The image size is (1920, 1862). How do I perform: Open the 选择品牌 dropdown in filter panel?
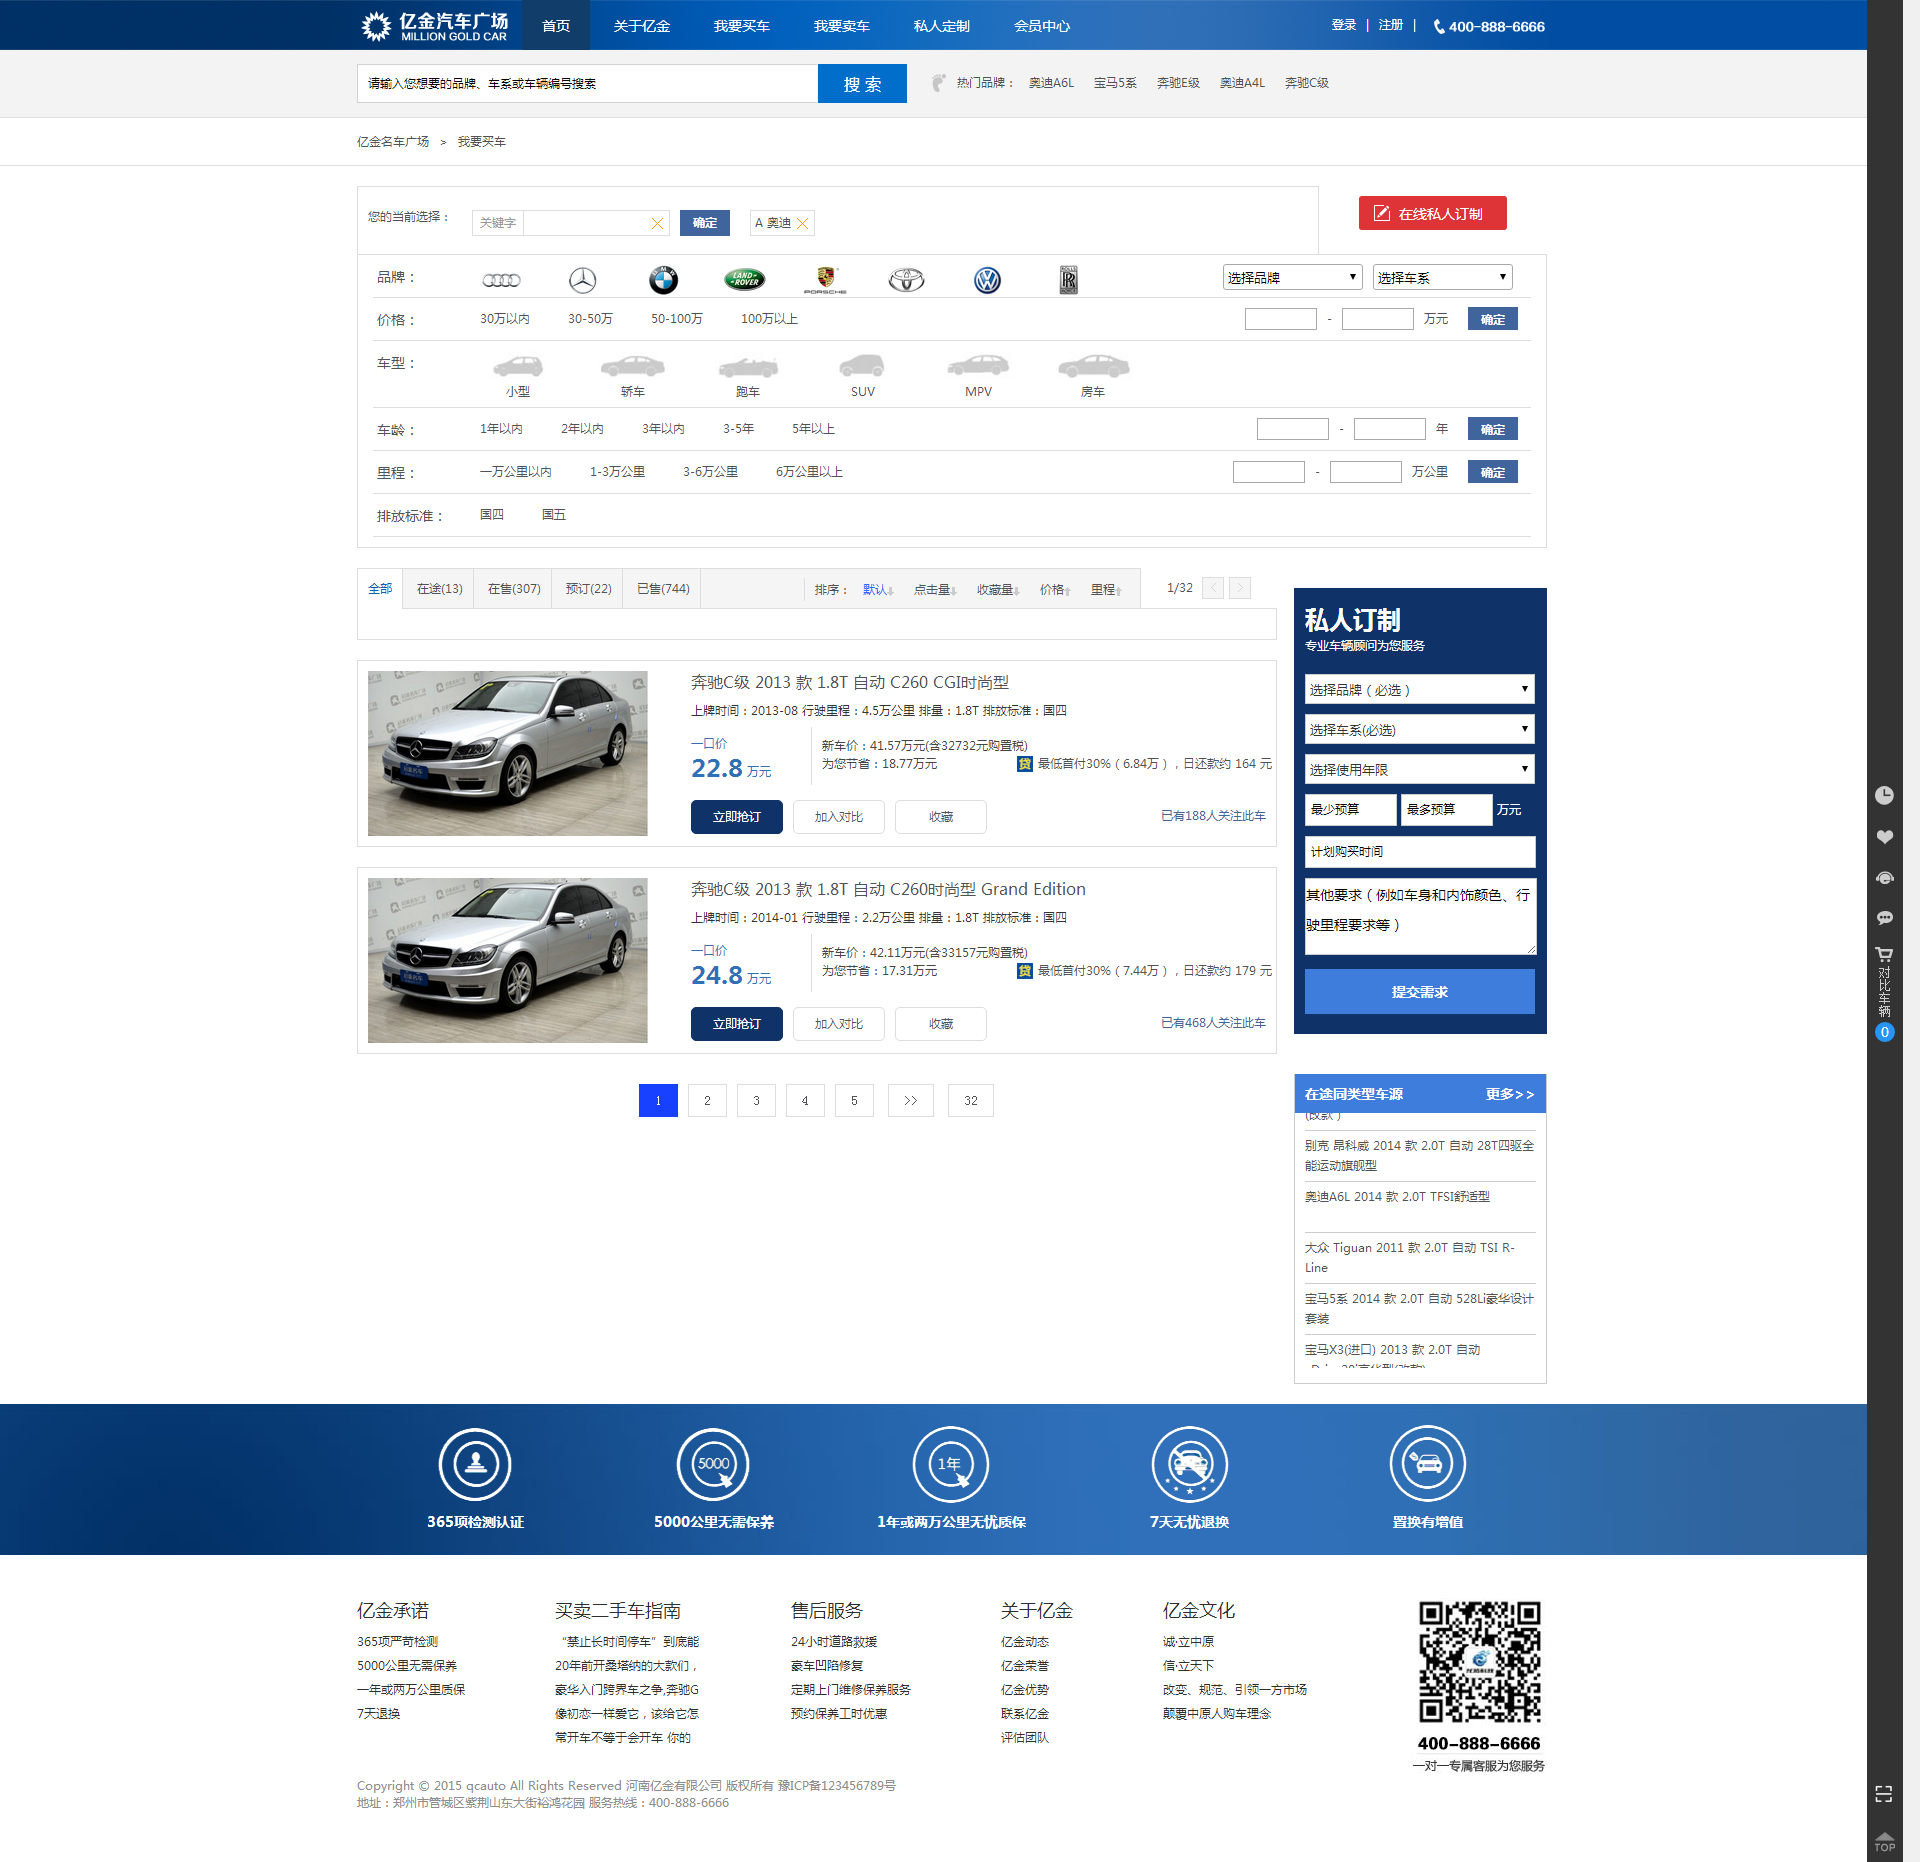click(1292, 277)
